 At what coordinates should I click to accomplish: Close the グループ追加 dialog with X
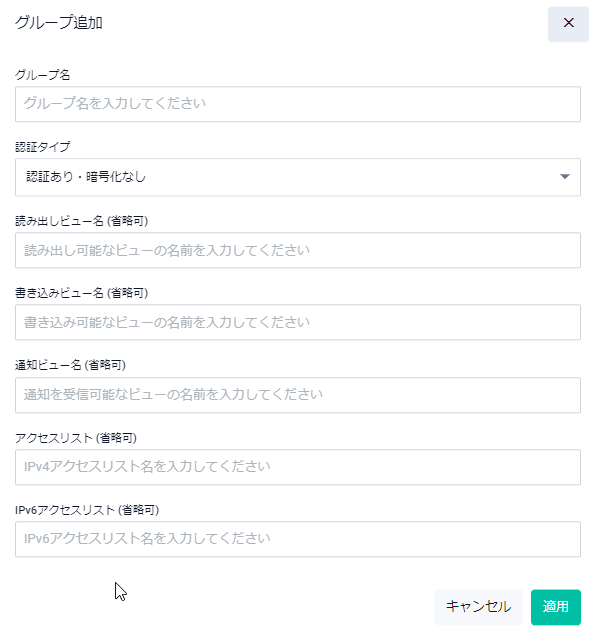coord(568,24)
